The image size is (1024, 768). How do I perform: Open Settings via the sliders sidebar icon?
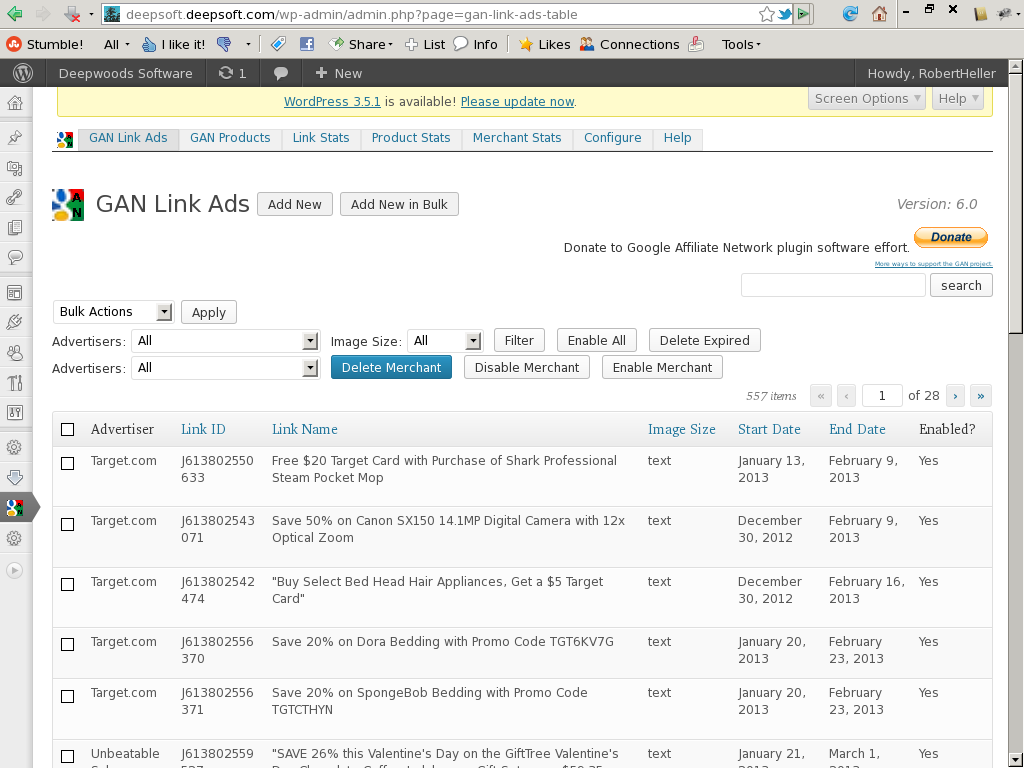pos(14,412)
